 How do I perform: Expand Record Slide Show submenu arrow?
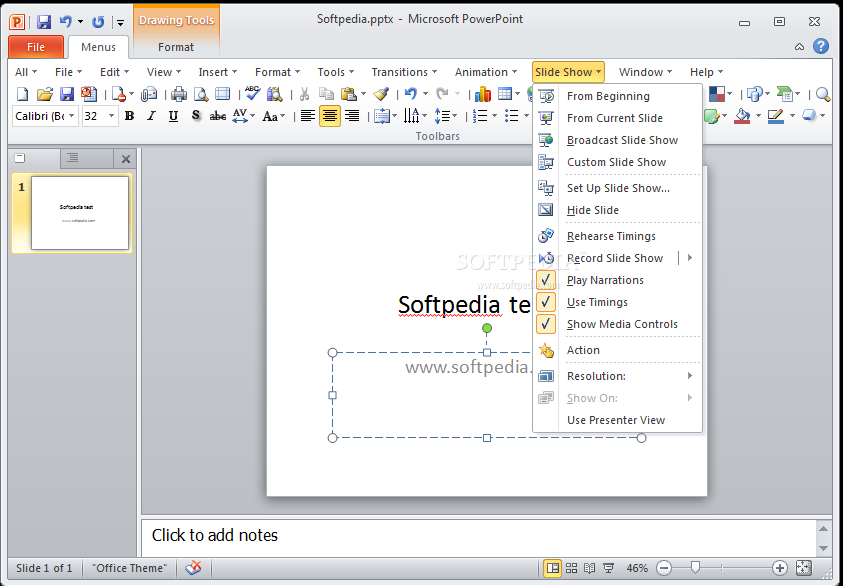point(690,258)
